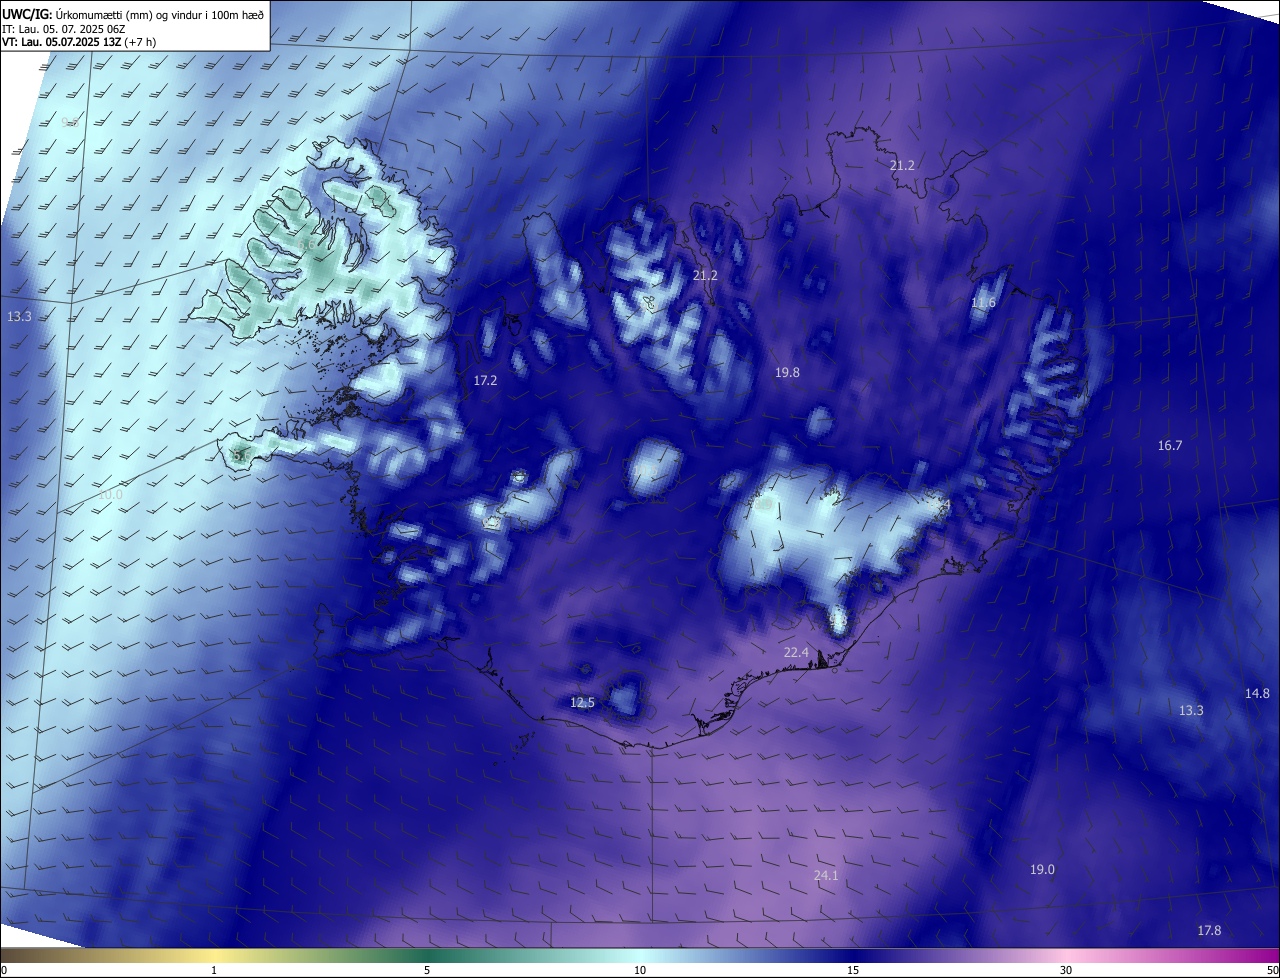Click the 19.0 value on the map
1280x978 pixels.
point(1042,870)
